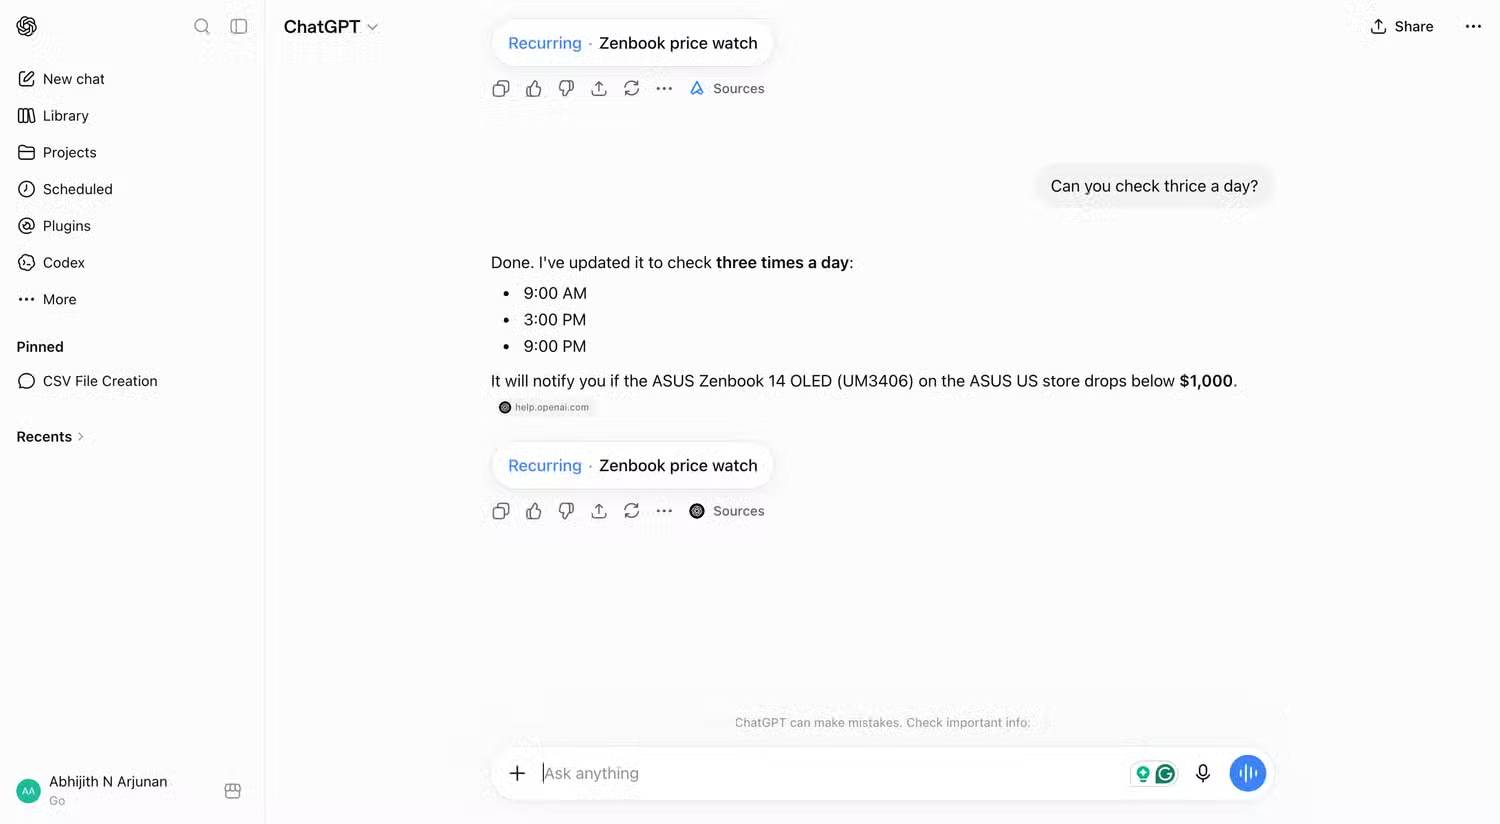The image size is (1500, 824).
Task: Dislike the lower response
Action: 566,511
